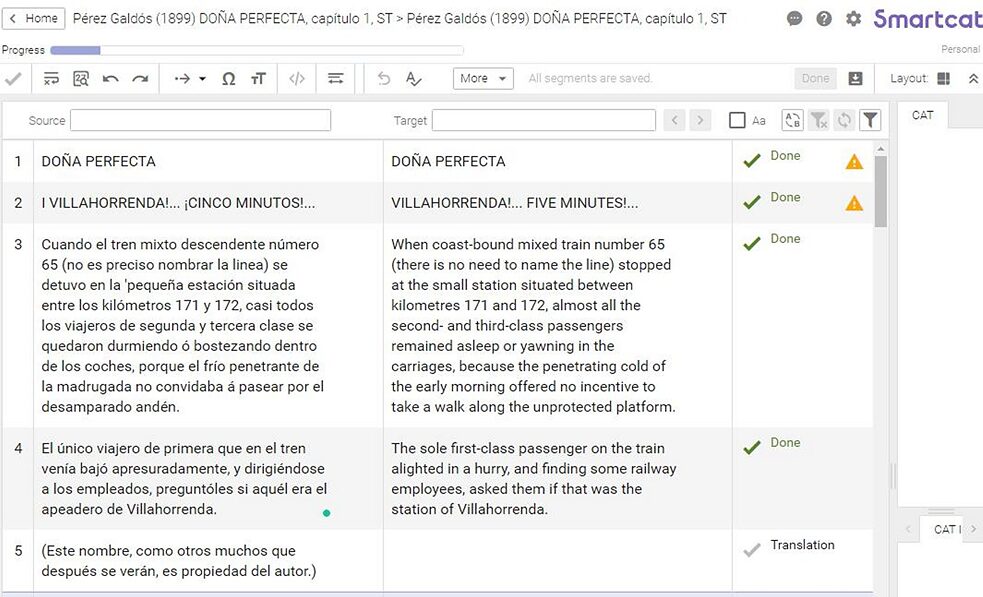Toggle the case-sensitive Aa checkbox
This screenshot has height=597, width=983.
tap(738, 121)
